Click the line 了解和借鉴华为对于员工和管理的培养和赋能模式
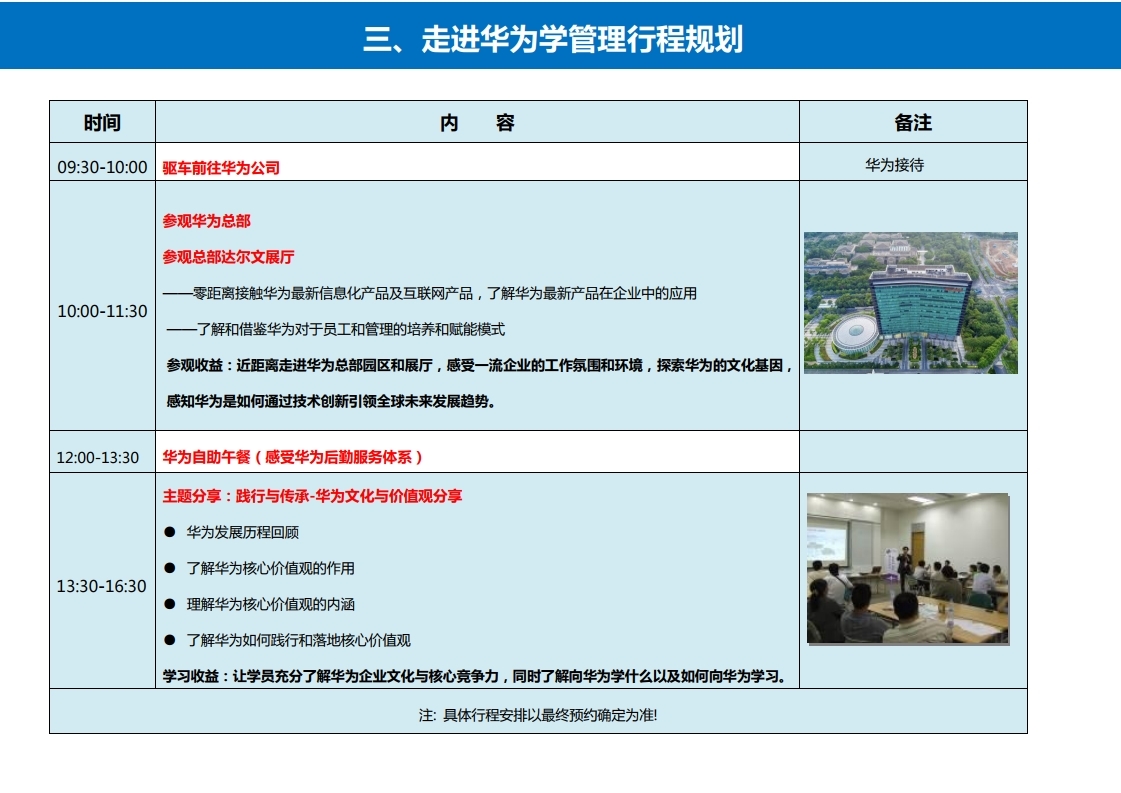The image size is (1121, 793). click(x=336, y=329)
